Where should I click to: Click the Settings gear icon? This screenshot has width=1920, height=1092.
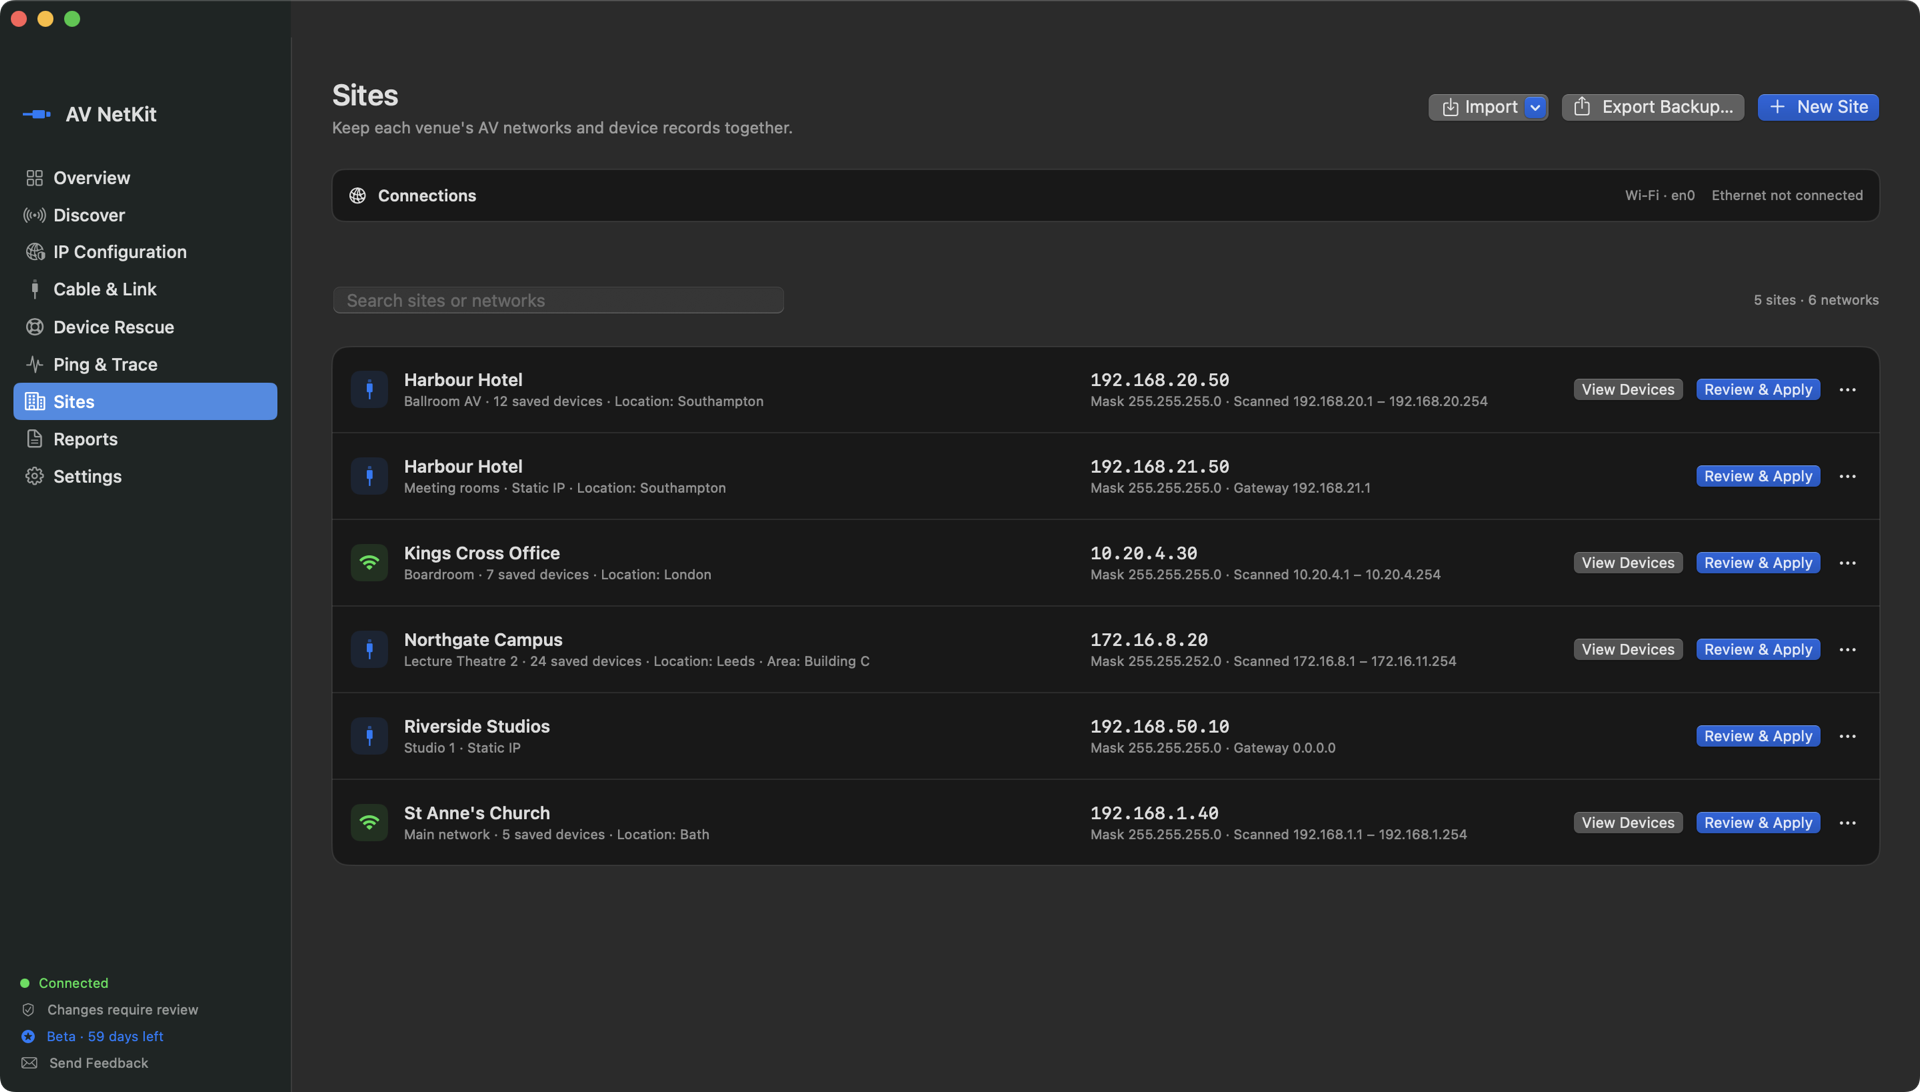point(35,476)
